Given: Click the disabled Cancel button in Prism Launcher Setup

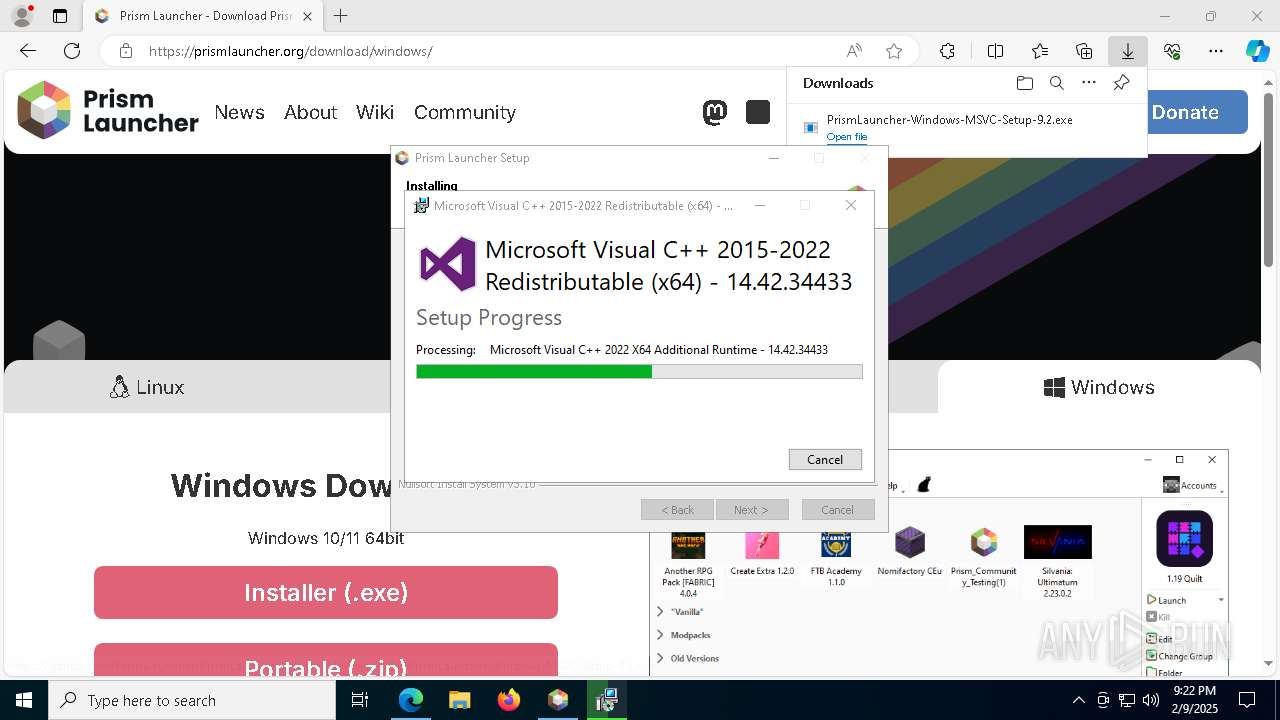Looking at the screenshot, I should 838,509.
